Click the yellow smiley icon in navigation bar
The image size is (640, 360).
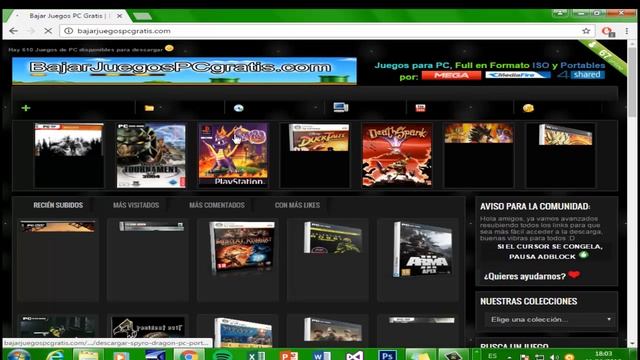point(528,108)
